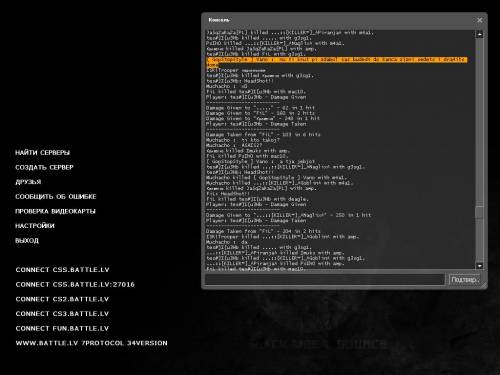Click the 'Muchacho : da' console line
This screenshot has height=375, width=500.
[x=227, y=242]
